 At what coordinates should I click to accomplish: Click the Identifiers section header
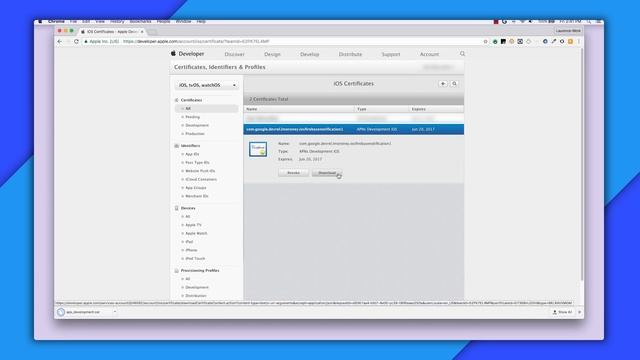click(190, 146)
